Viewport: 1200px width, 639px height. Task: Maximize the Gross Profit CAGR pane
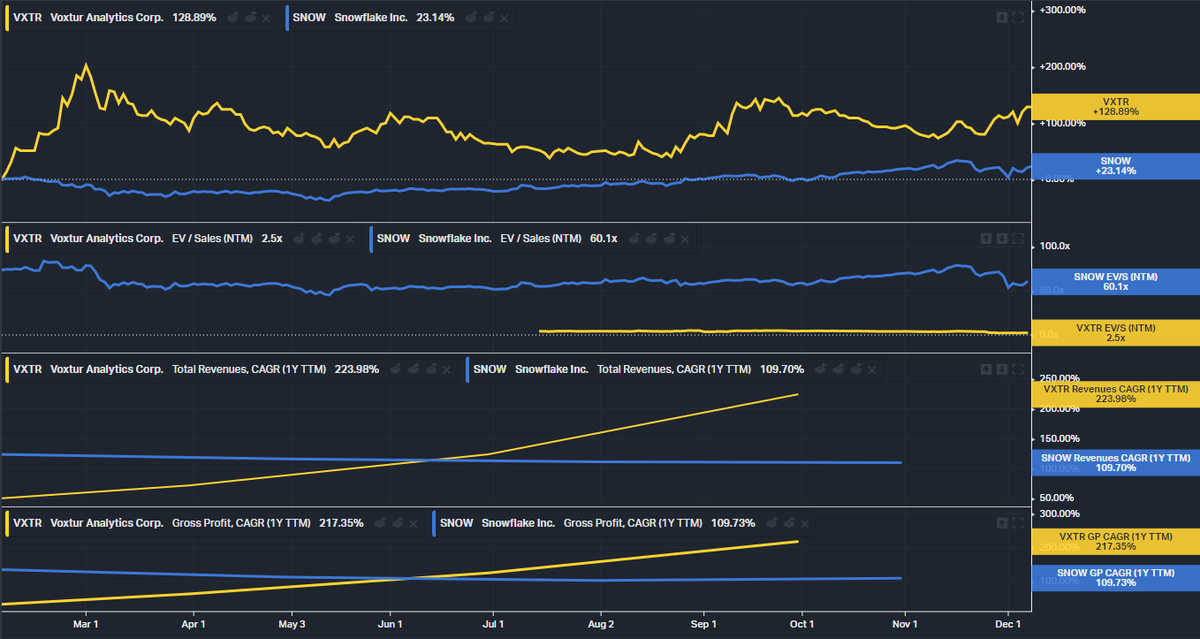click(x=1019, y=523)
